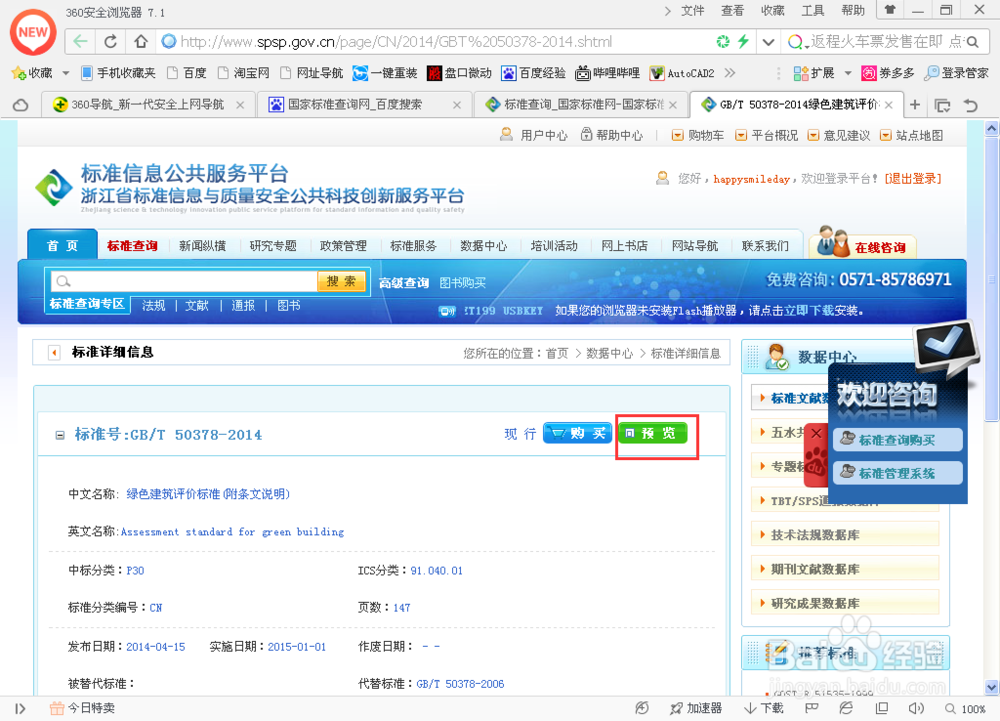Open the replaced standard GB/T 50378-2006 link

pos(460,684)
